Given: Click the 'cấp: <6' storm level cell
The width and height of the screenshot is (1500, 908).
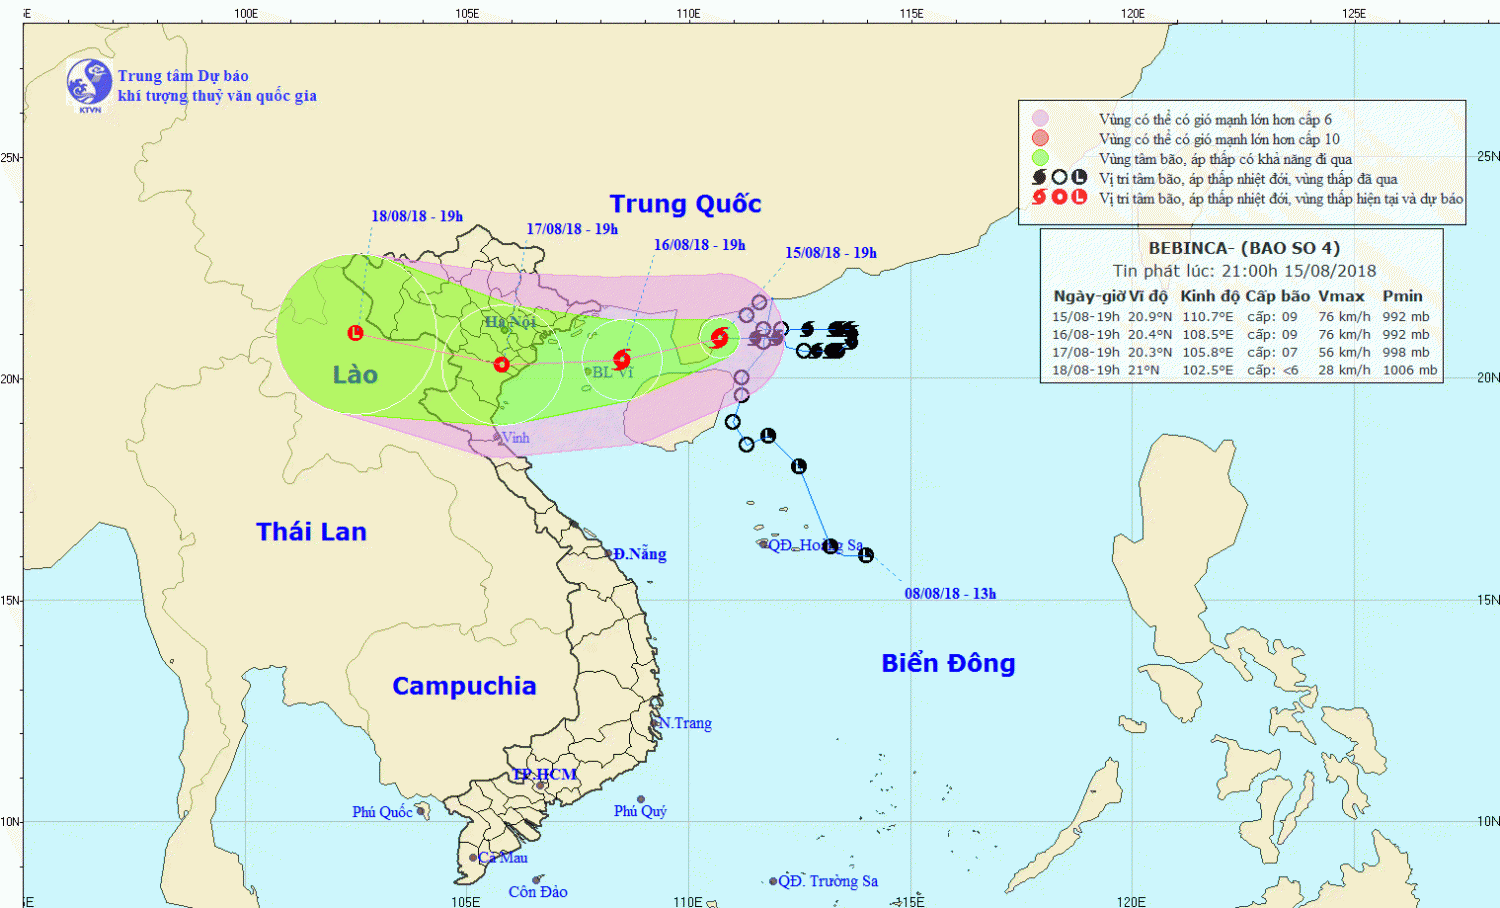Looking at the screenshot, I should [1273, 370].
